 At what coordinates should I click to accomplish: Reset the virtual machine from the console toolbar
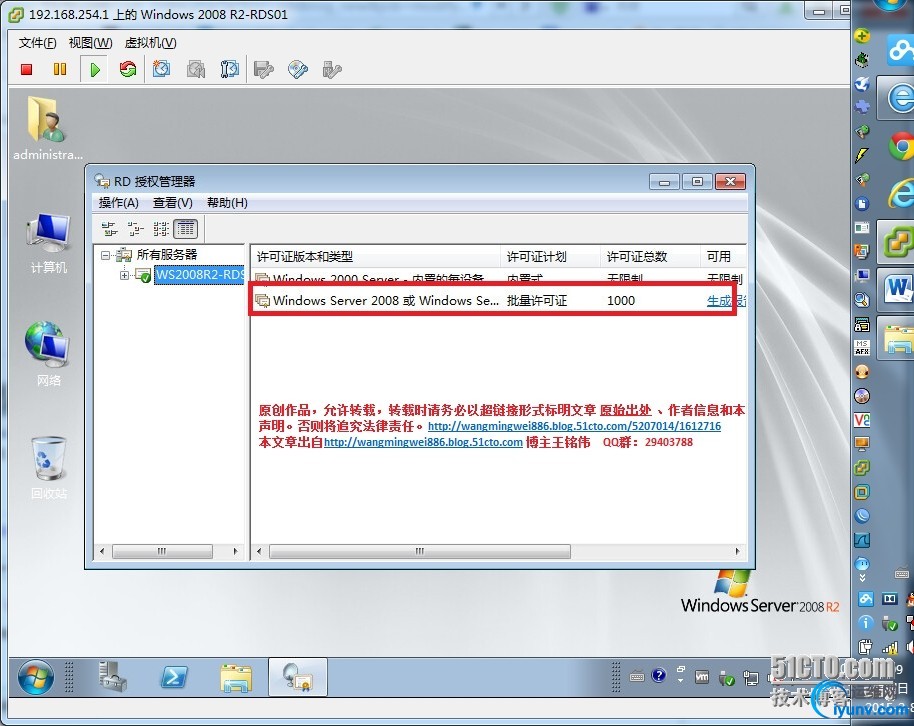click(x=128, y=70)
